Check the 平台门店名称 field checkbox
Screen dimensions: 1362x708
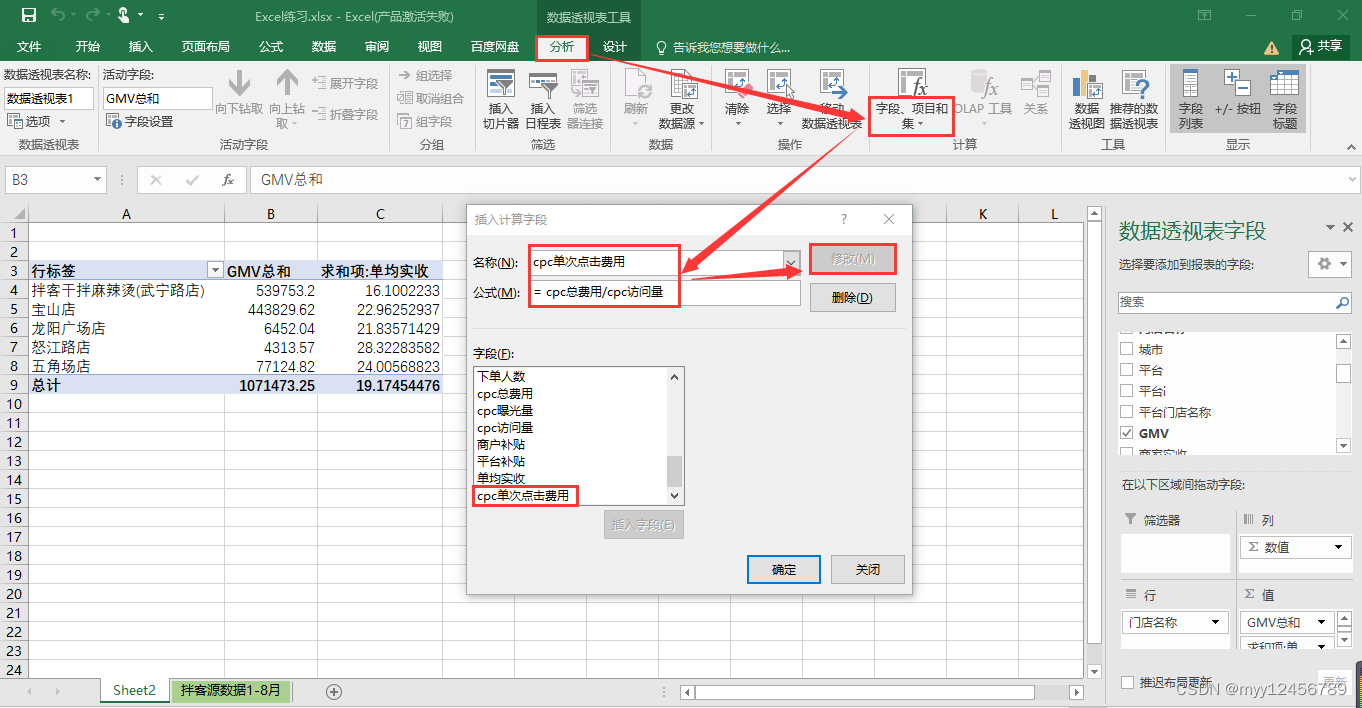point(1127,412)
